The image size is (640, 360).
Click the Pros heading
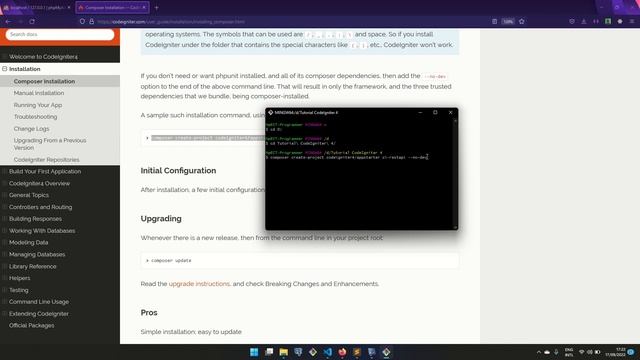pyautogui.click(x=149, y=312)
